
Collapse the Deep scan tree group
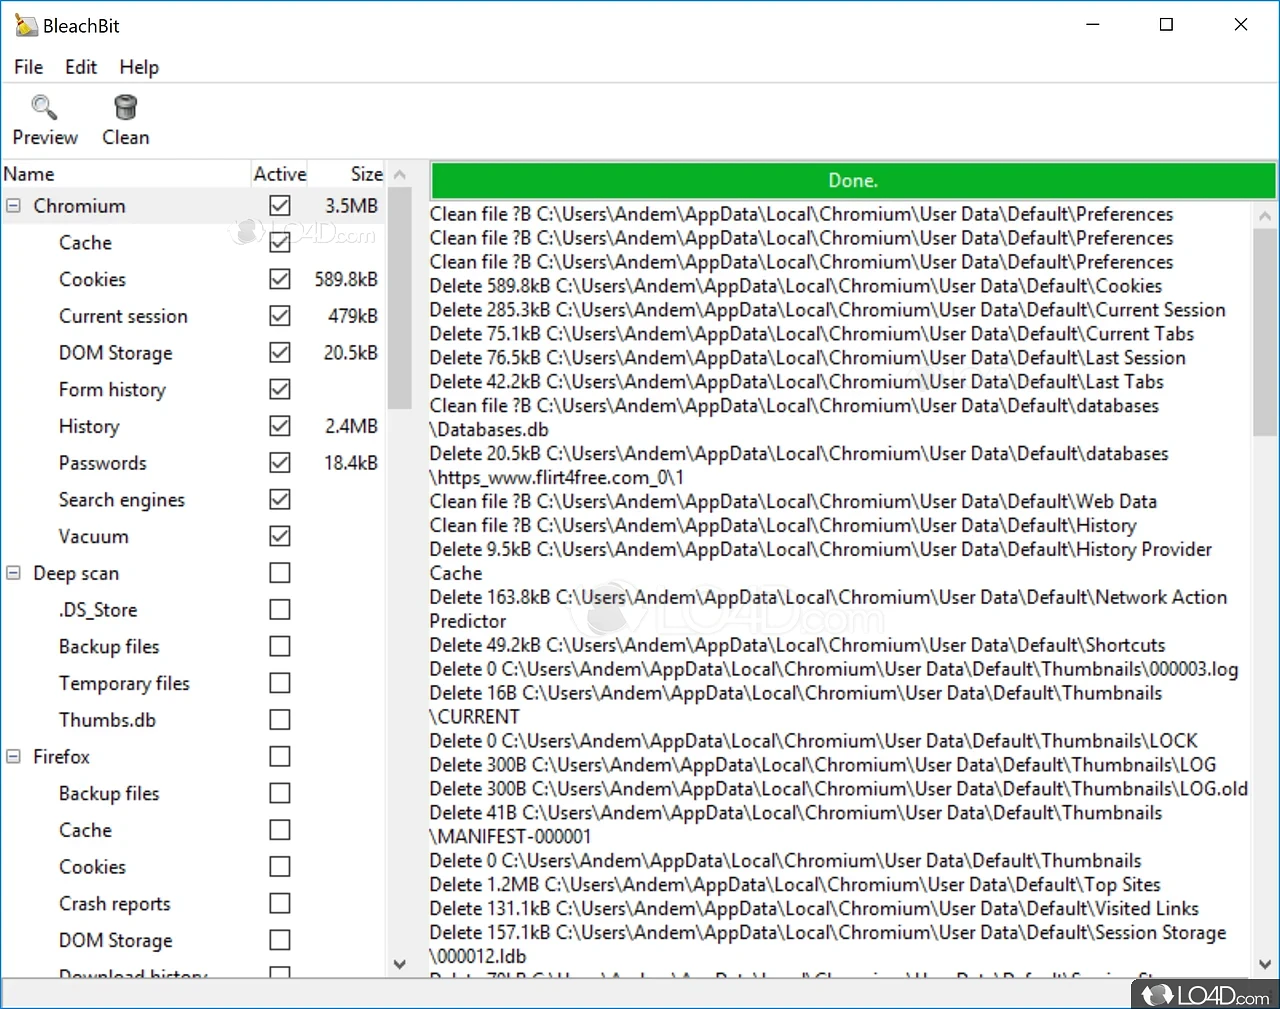(x=14, y=573)
